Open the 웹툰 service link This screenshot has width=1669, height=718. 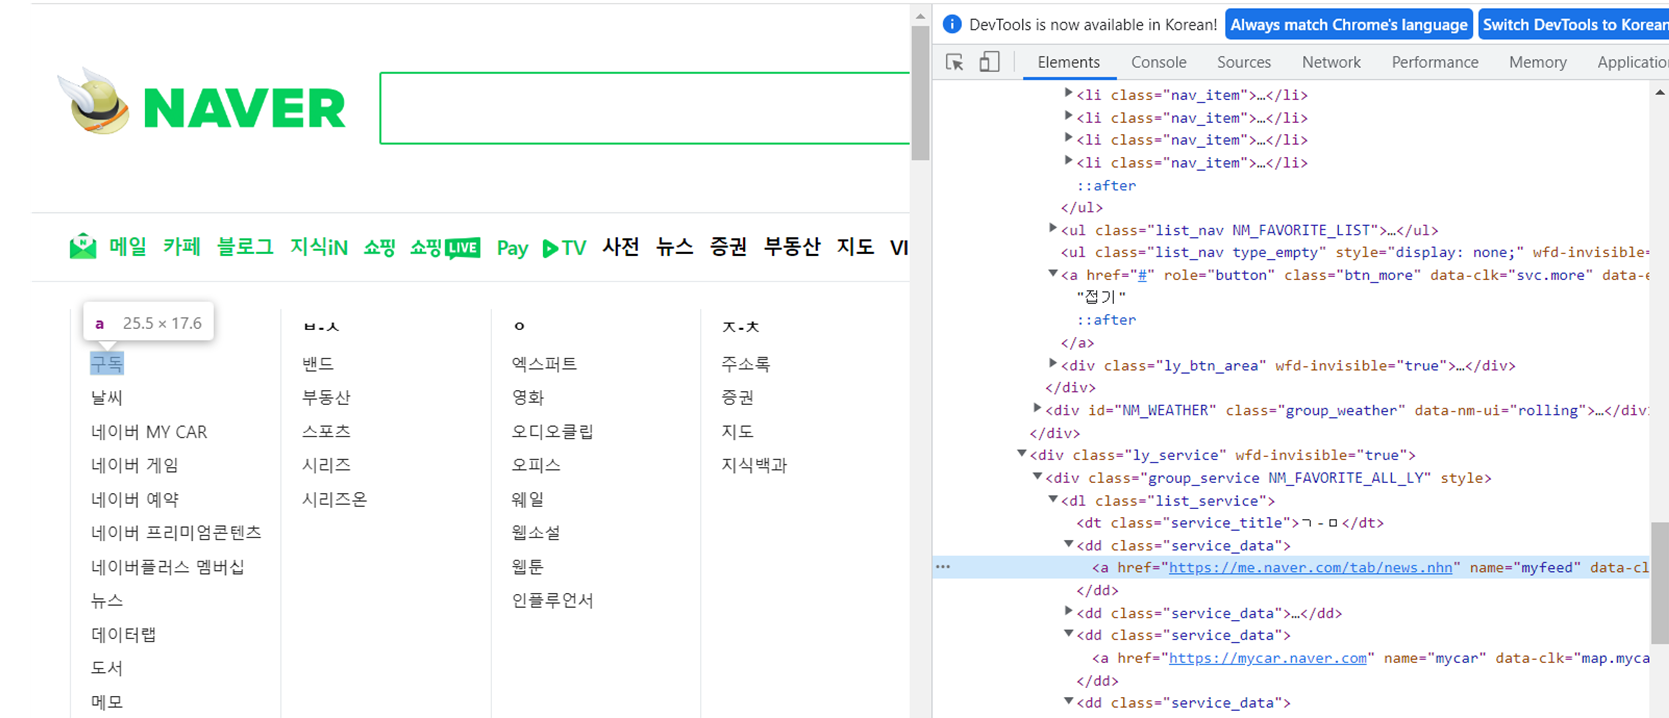528,567
